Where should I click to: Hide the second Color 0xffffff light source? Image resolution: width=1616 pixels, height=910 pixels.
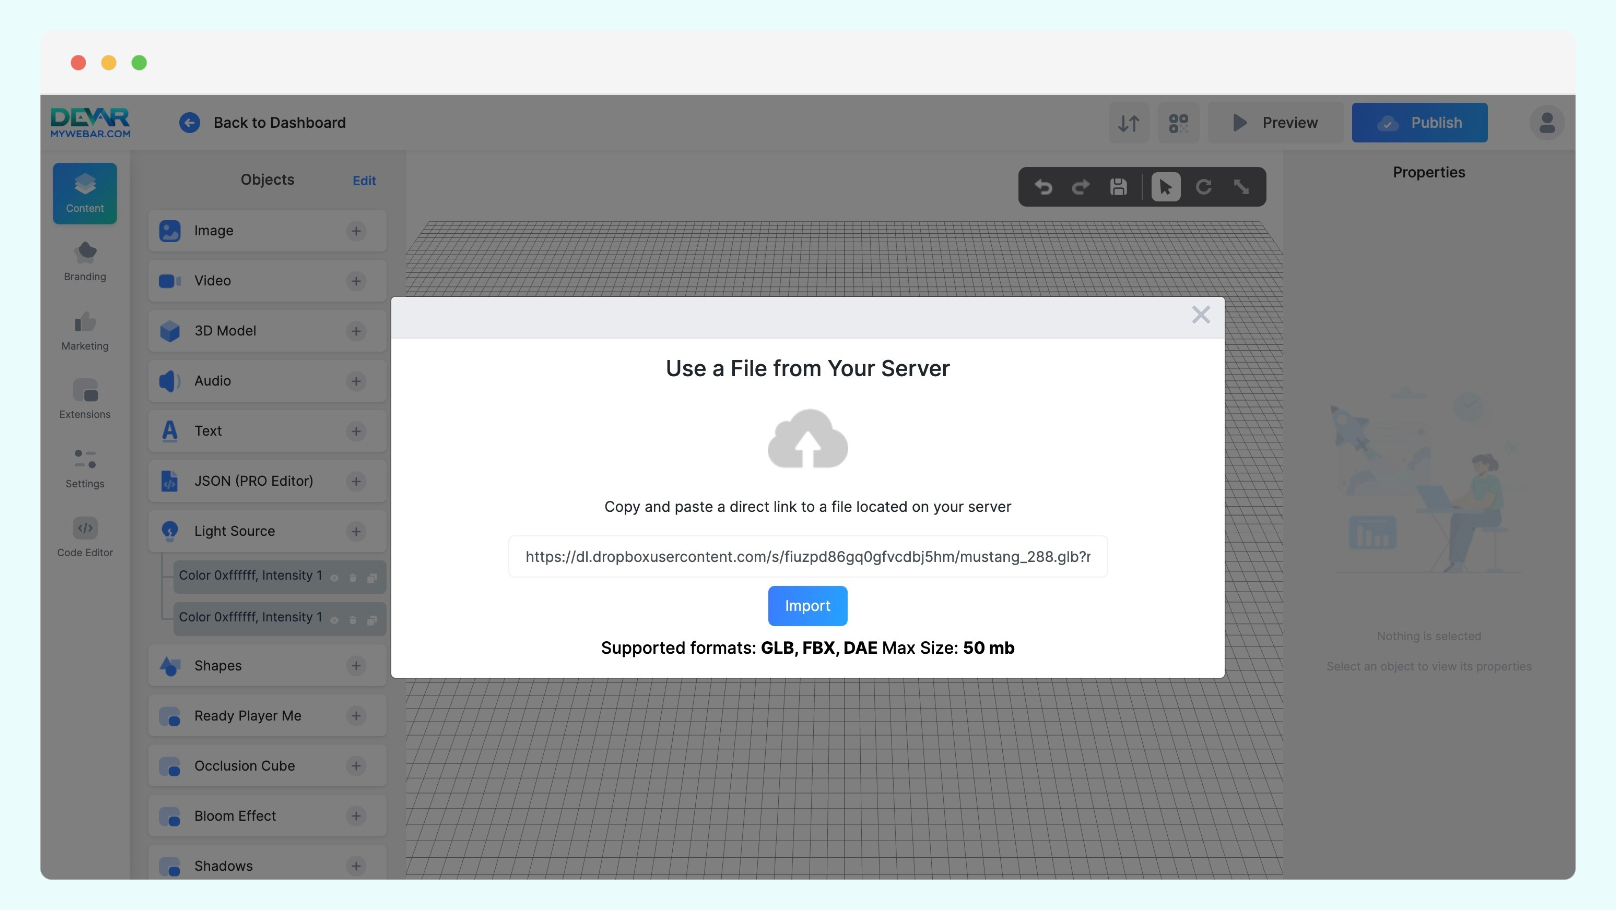(x=334, y=618)
